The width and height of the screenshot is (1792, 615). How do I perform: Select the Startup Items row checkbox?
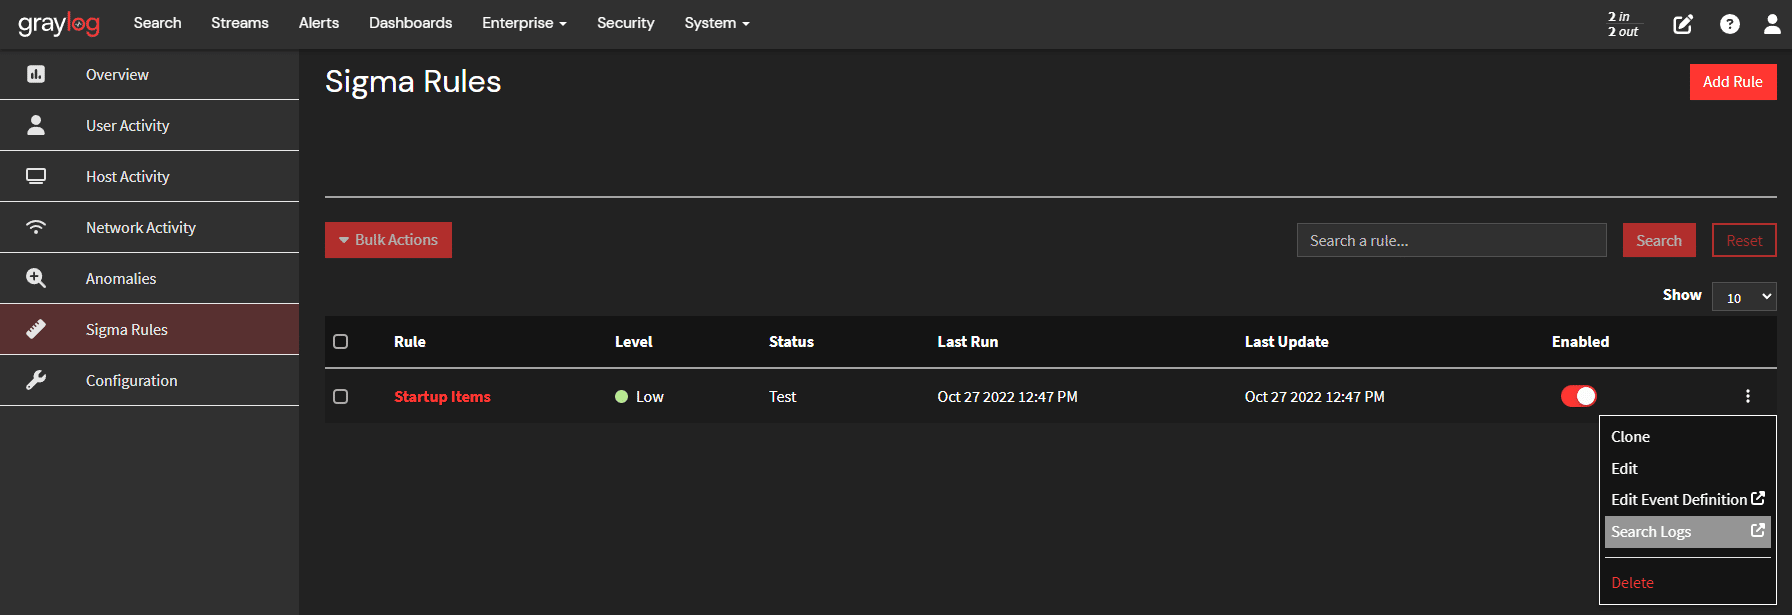pyautogui.click(x=340, y=396)
